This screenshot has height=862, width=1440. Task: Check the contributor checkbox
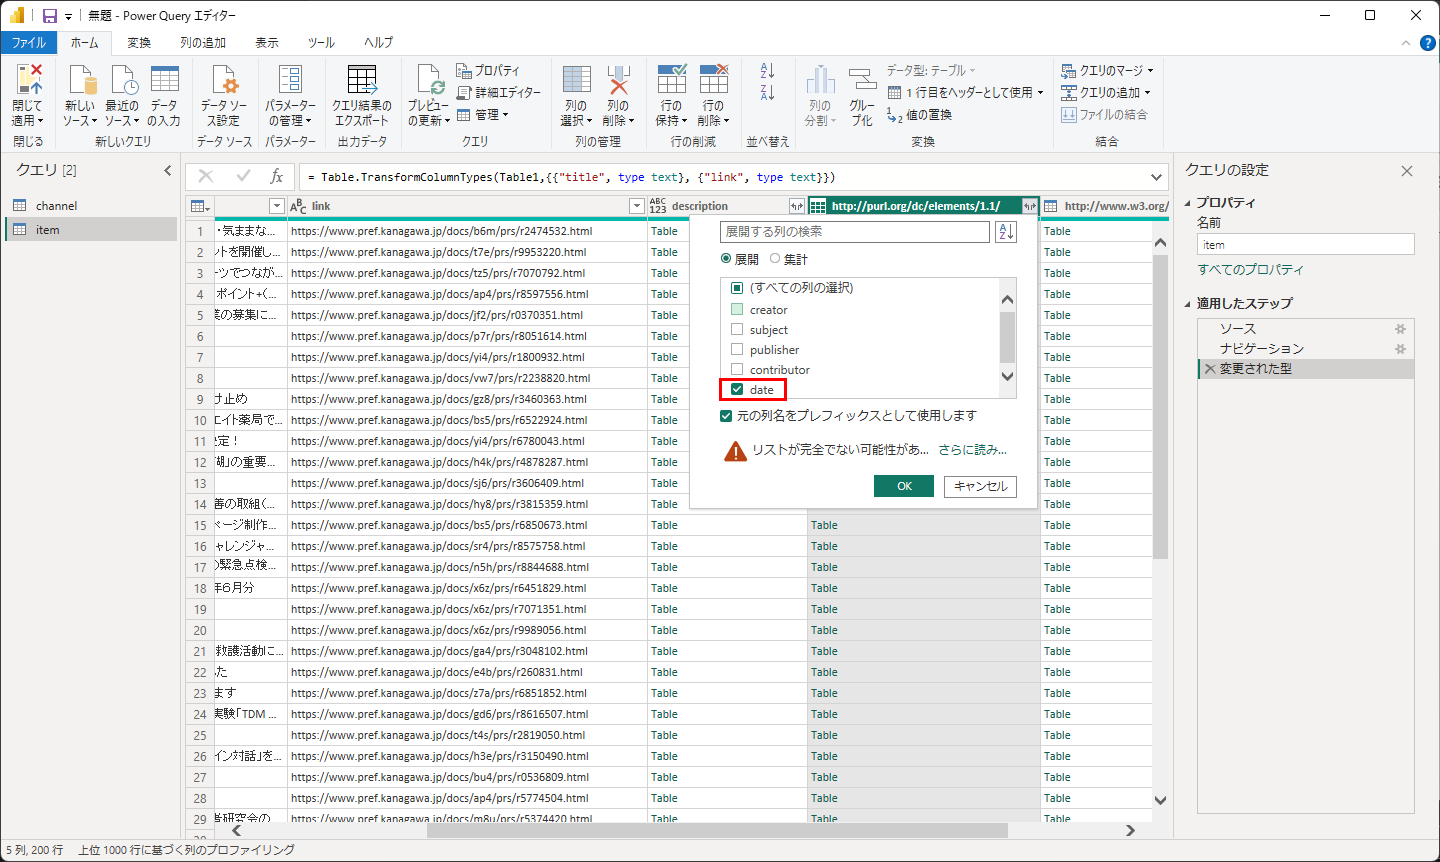click(x=737, y=370)
